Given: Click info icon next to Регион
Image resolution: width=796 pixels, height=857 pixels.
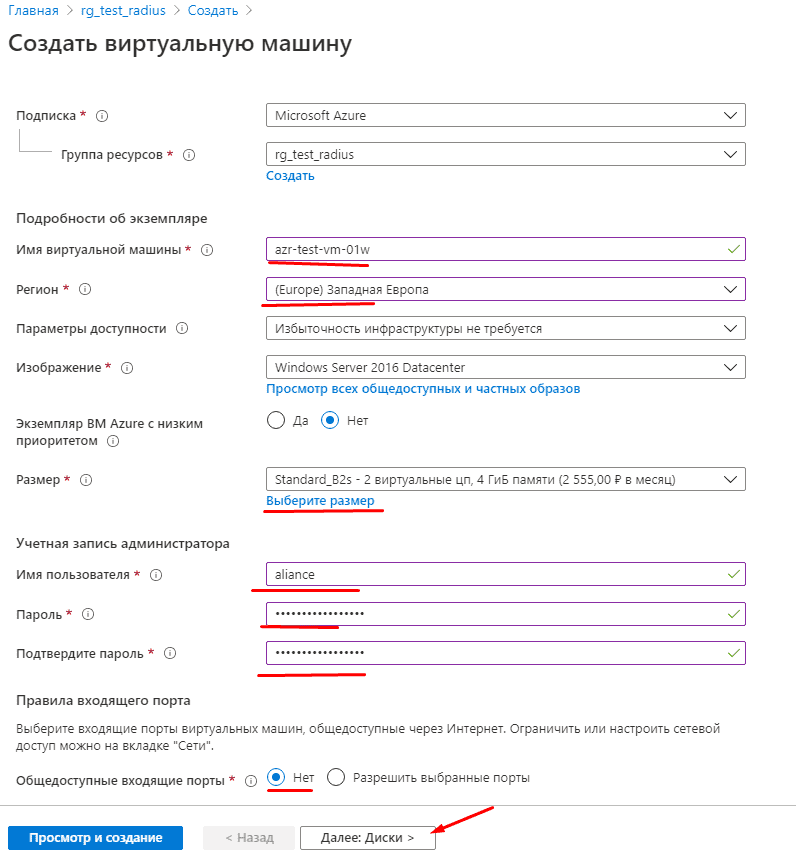Looking at the screenshot, I should pyautogui.click(x=85, y=289).
